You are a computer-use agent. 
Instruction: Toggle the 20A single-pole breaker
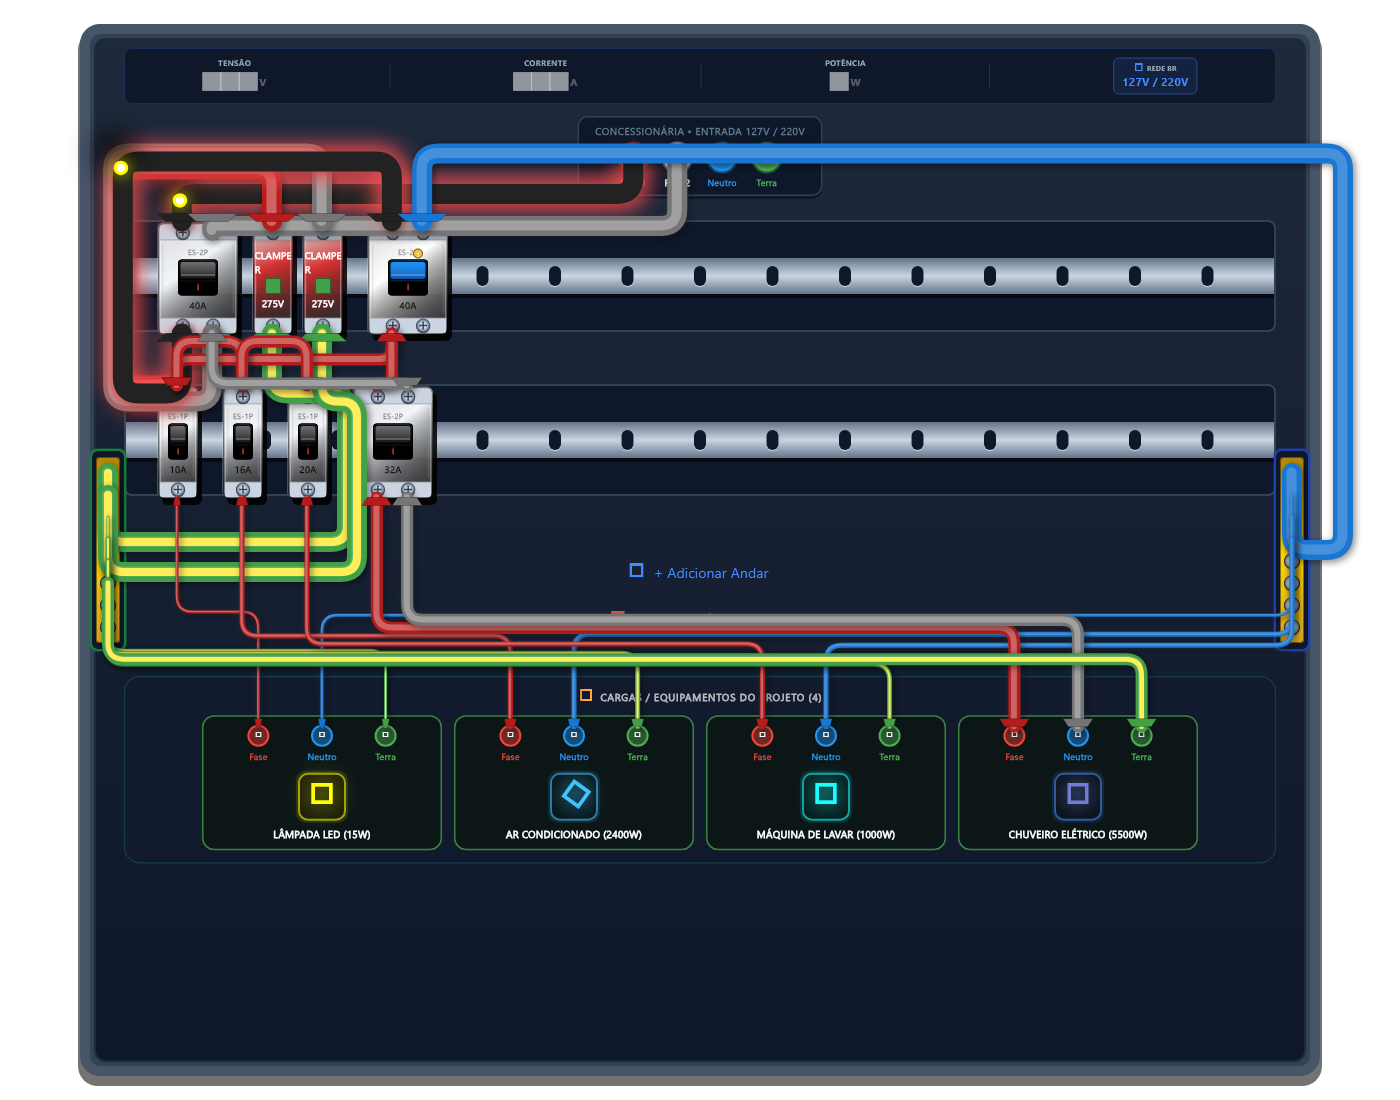308,441
